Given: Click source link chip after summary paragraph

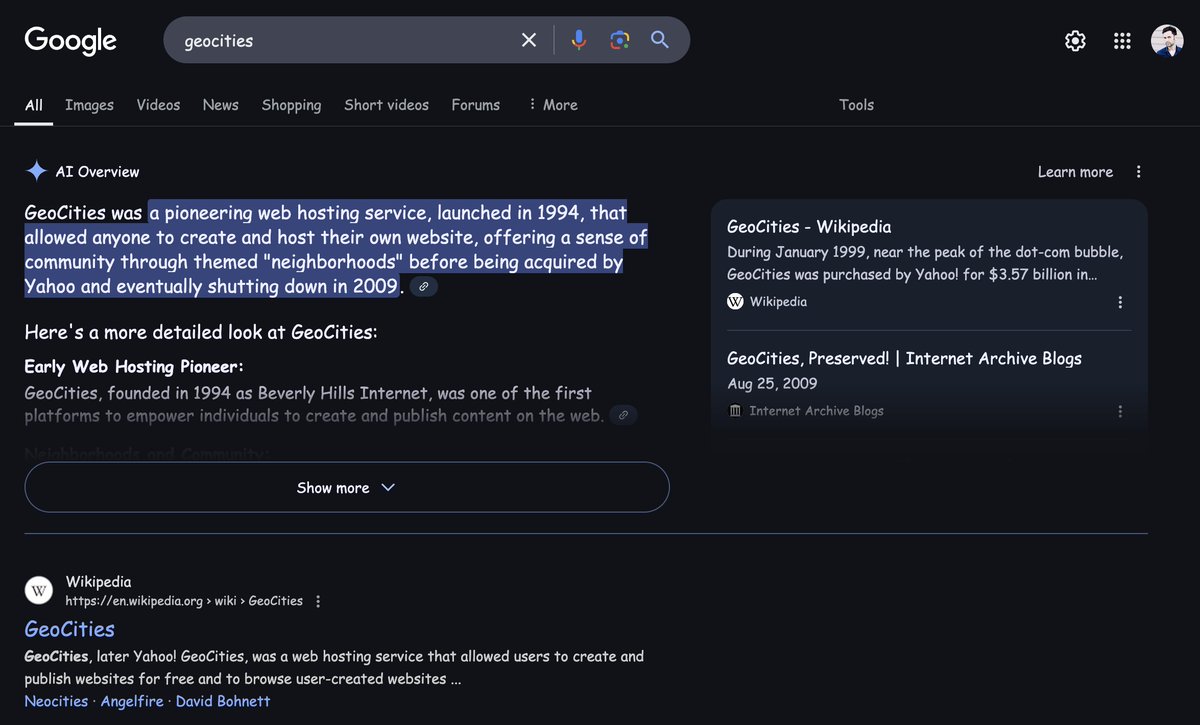Looking at the screenshot, I should pos(424,287).
